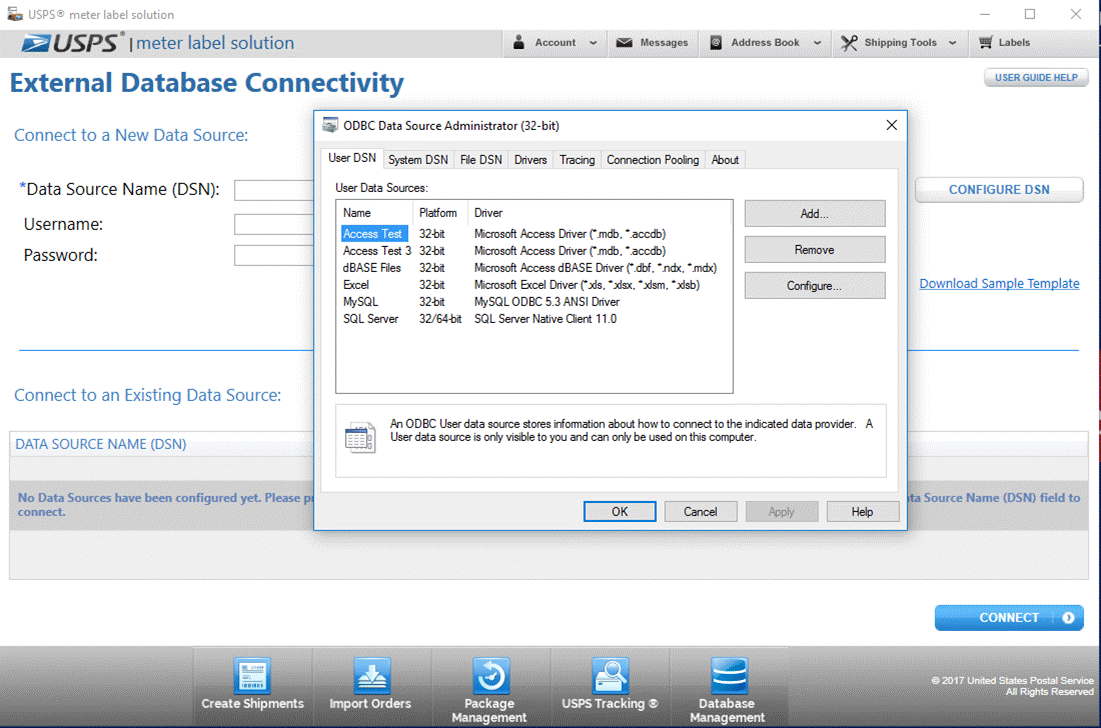The image size is (1101, 728).
Task: Expand the Account dropdown arrow
Action: point(593,43)
